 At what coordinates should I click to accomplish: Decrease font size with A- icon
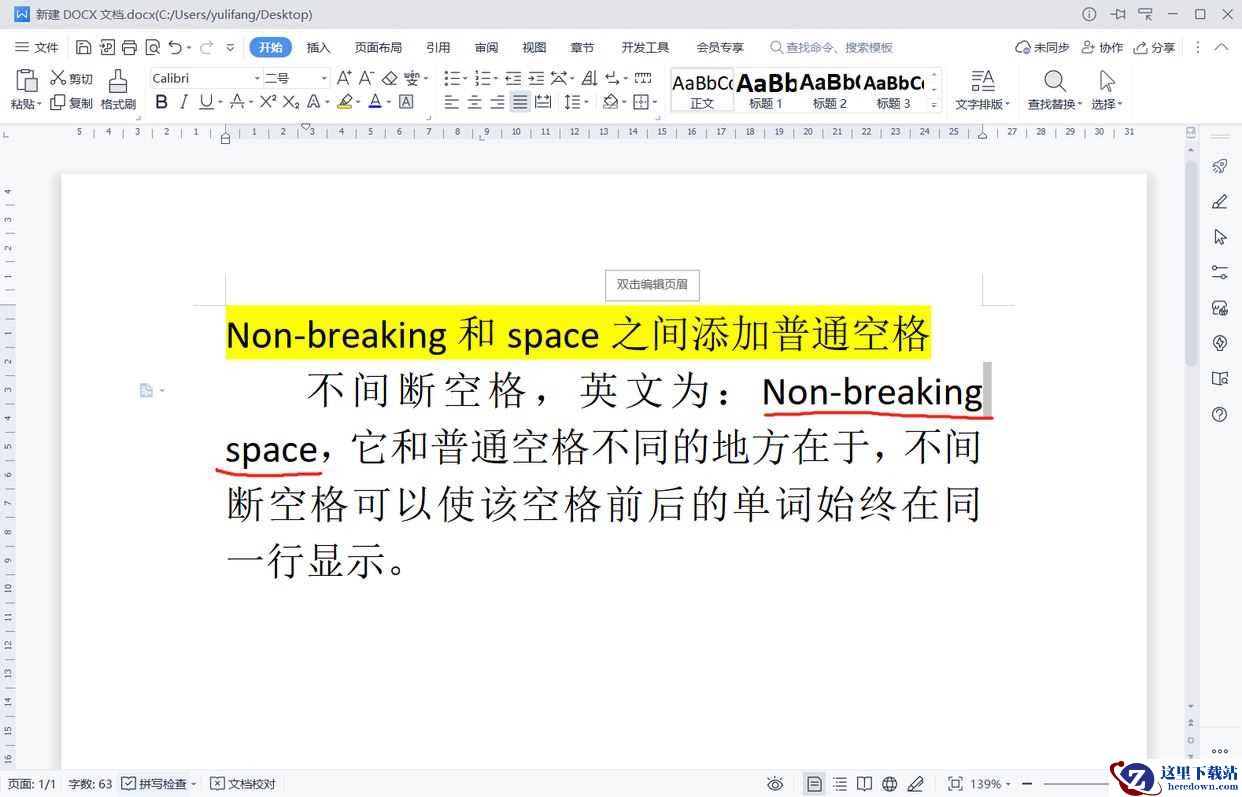point(367,78)
